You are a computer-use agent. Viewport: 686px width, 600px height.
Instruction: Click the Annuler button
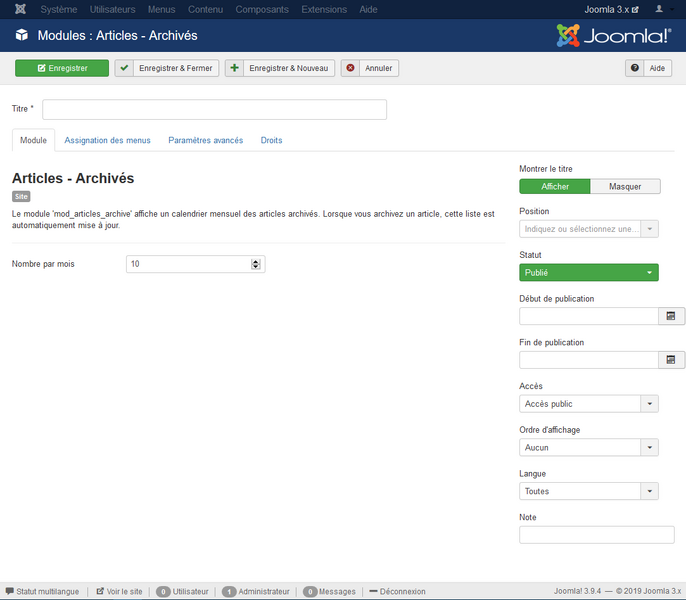click(370, 68)
